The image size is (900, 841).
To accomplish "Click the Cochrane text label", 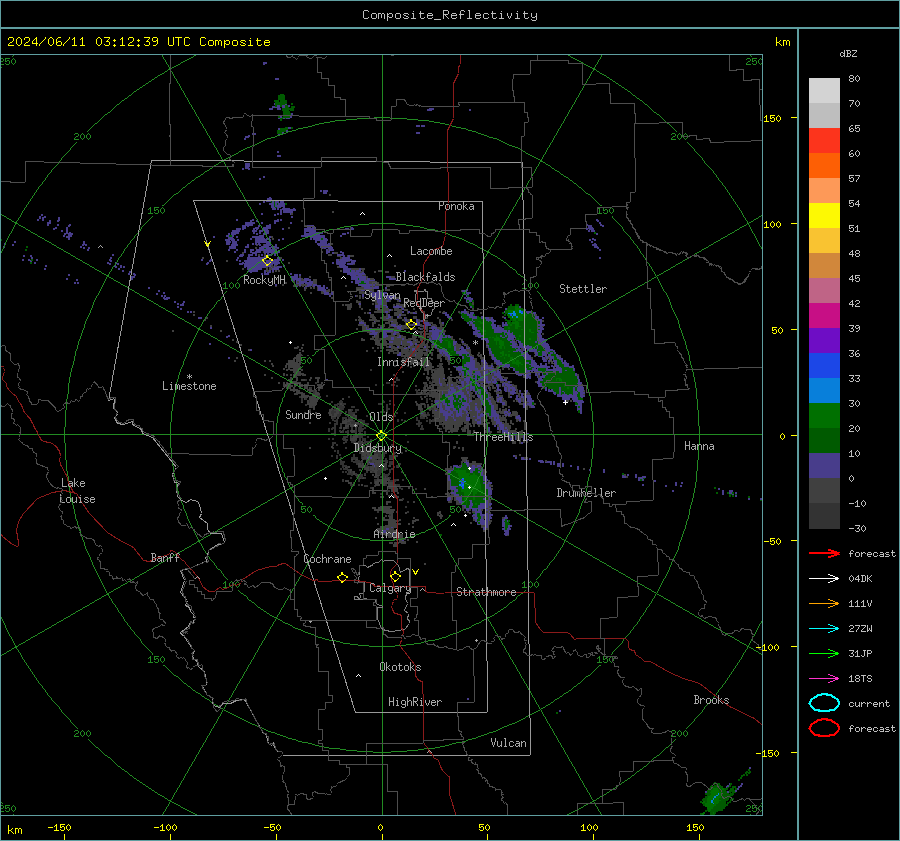I will 327,559.
